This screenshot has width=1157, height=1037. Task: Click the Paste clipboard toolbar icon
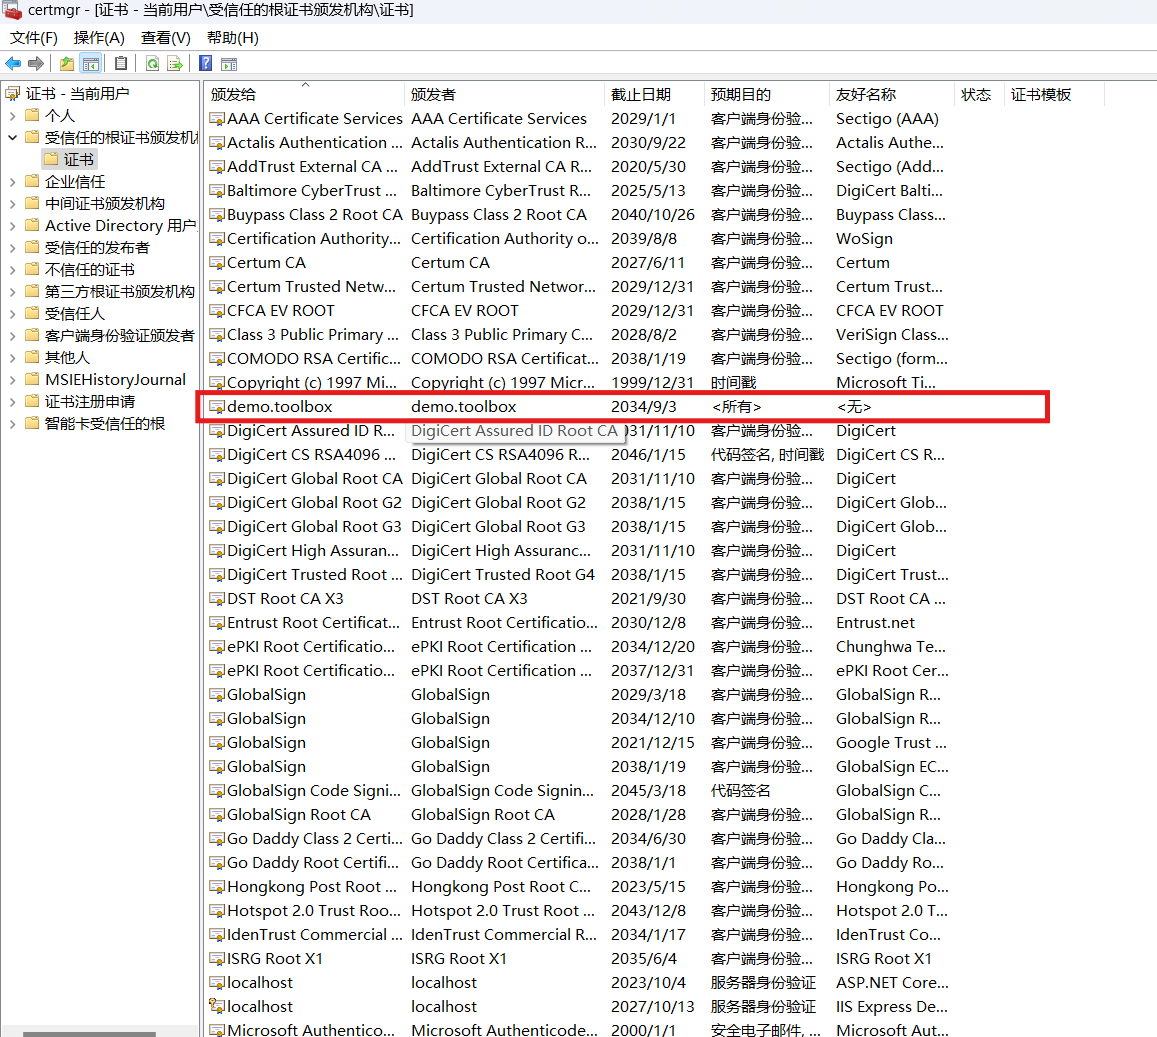click(x=121, y=64)
